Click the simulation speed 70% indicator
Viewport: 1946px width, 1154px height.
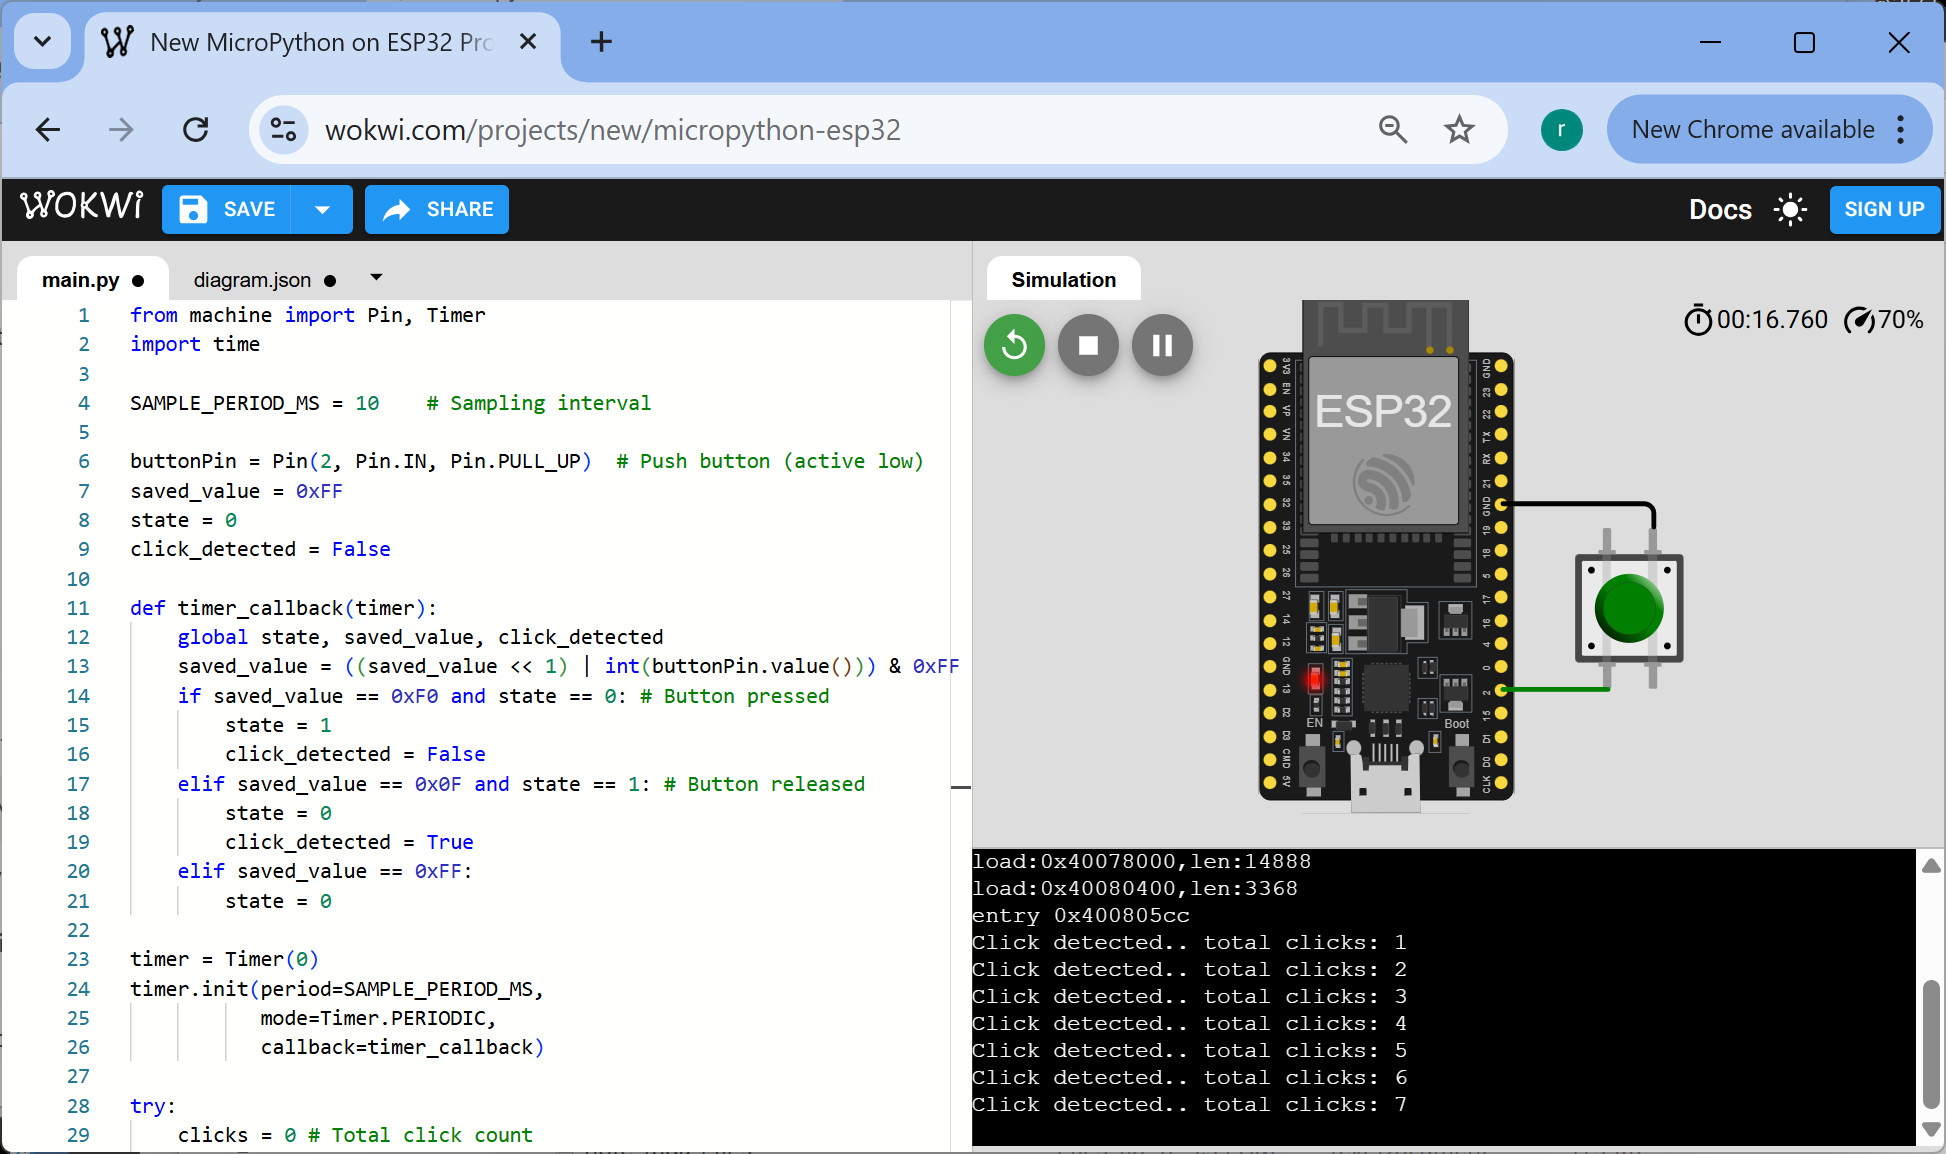pyautogui.click(x=1883, y=320)
